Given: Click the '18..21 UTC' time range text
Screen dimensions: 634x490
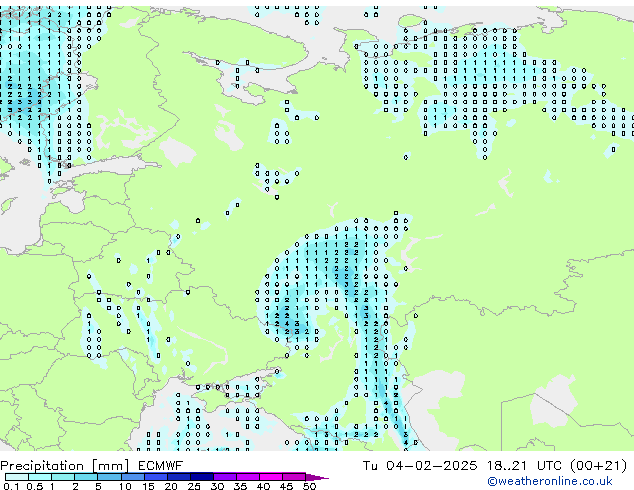Looking at the screenshot, I should click(524, 466).
